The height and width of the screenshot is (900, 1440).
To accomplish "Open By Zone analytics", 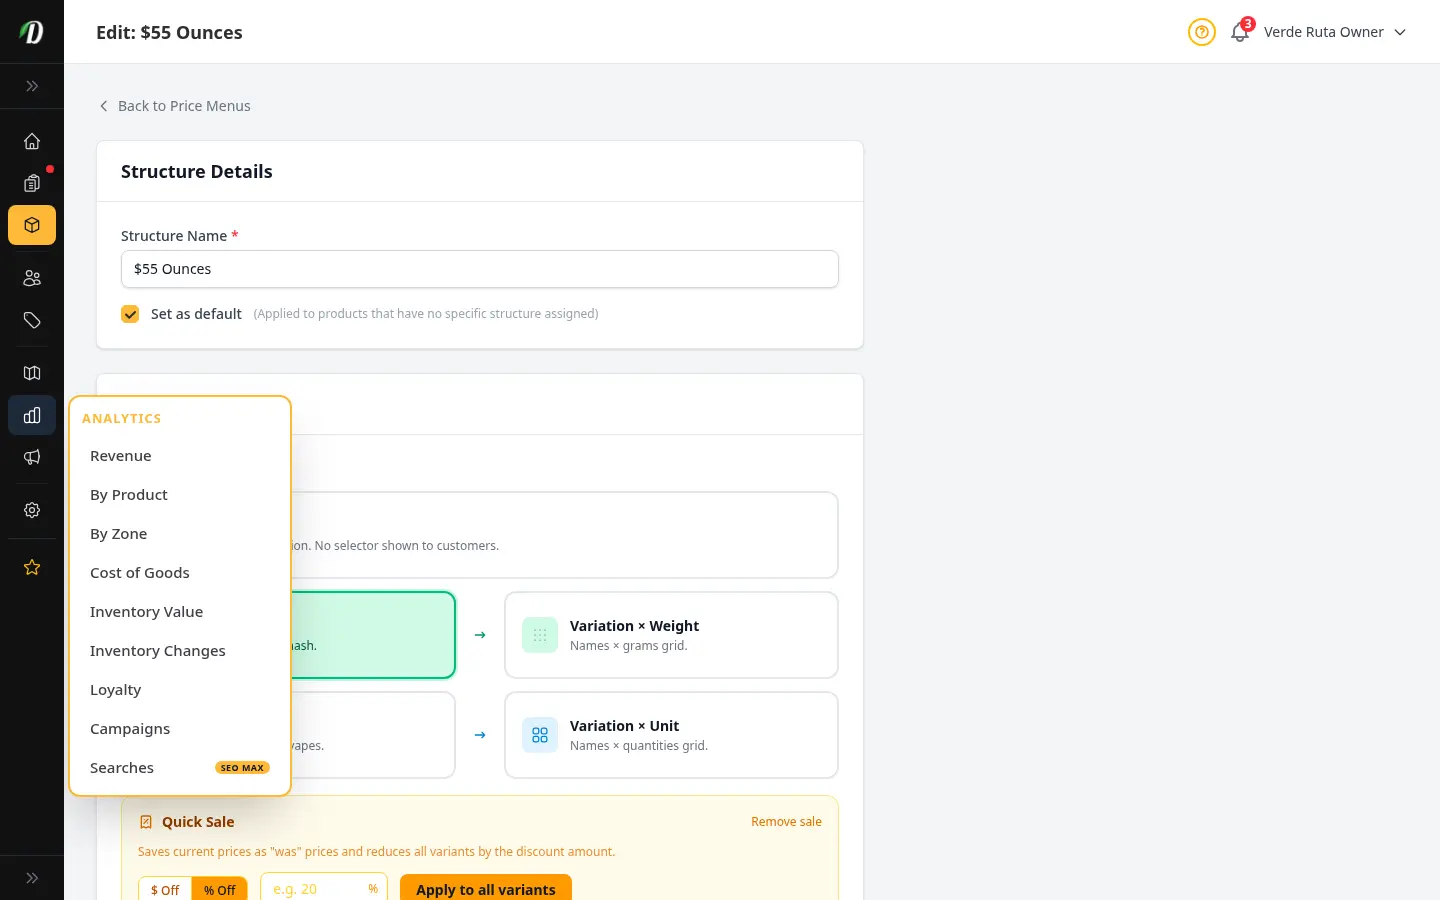I will click(180, 534).
